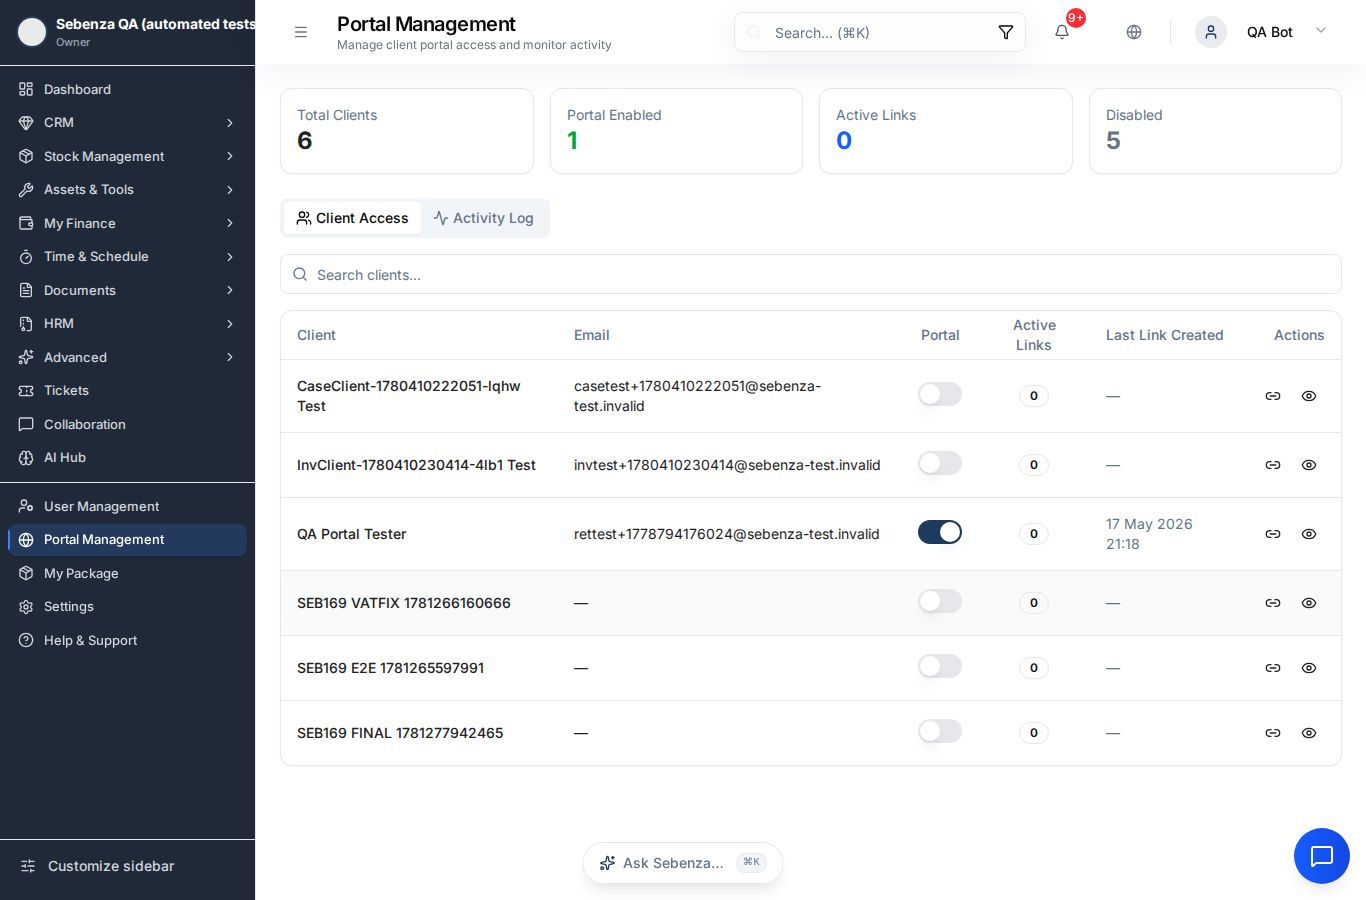The width and height of the screenshot is (1366, 900).
Task: Click the Portal Enabled card
Action: click(x=676, y=131)
